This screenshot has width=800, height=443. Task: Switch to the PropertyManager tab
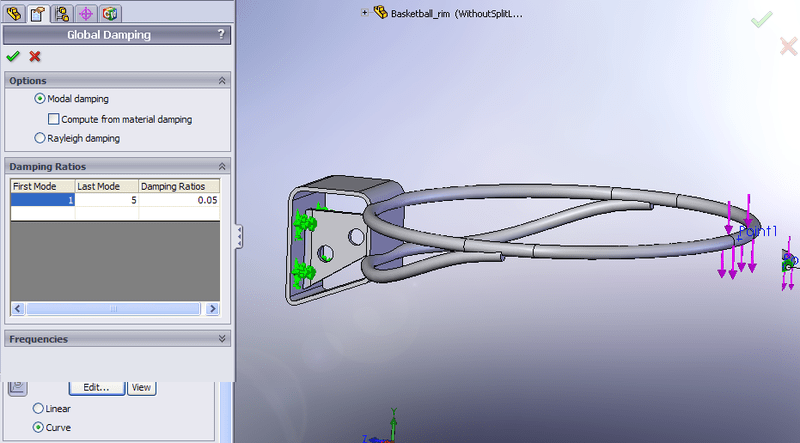coord(37,13)
